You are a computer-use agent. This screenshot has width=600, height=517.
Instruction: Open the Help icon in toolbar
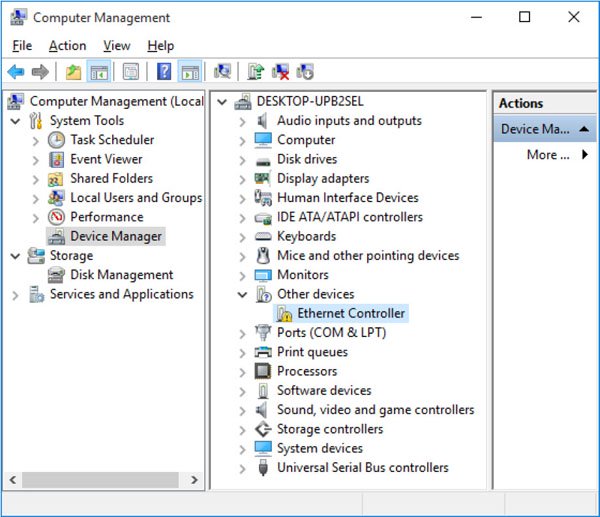click(x=164, y=72)
